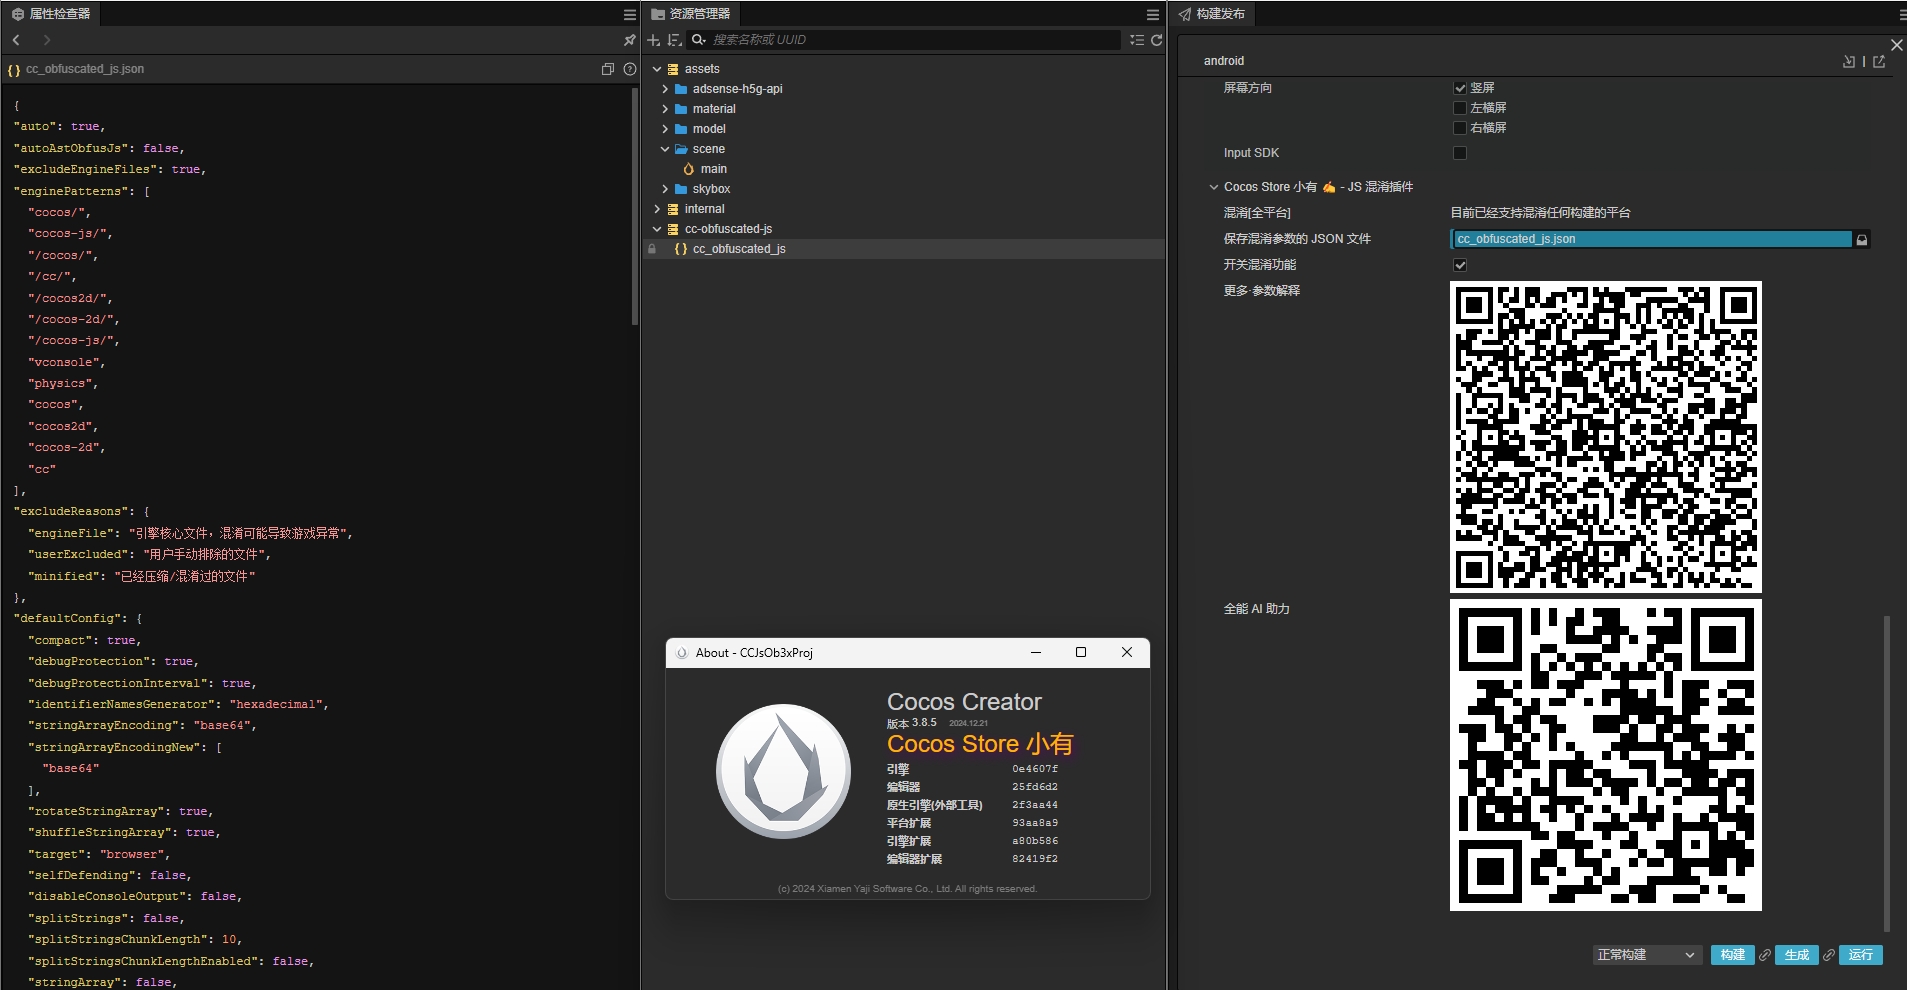Click the internal database icon
The image size is (1907, 990).
pos(673,209)
